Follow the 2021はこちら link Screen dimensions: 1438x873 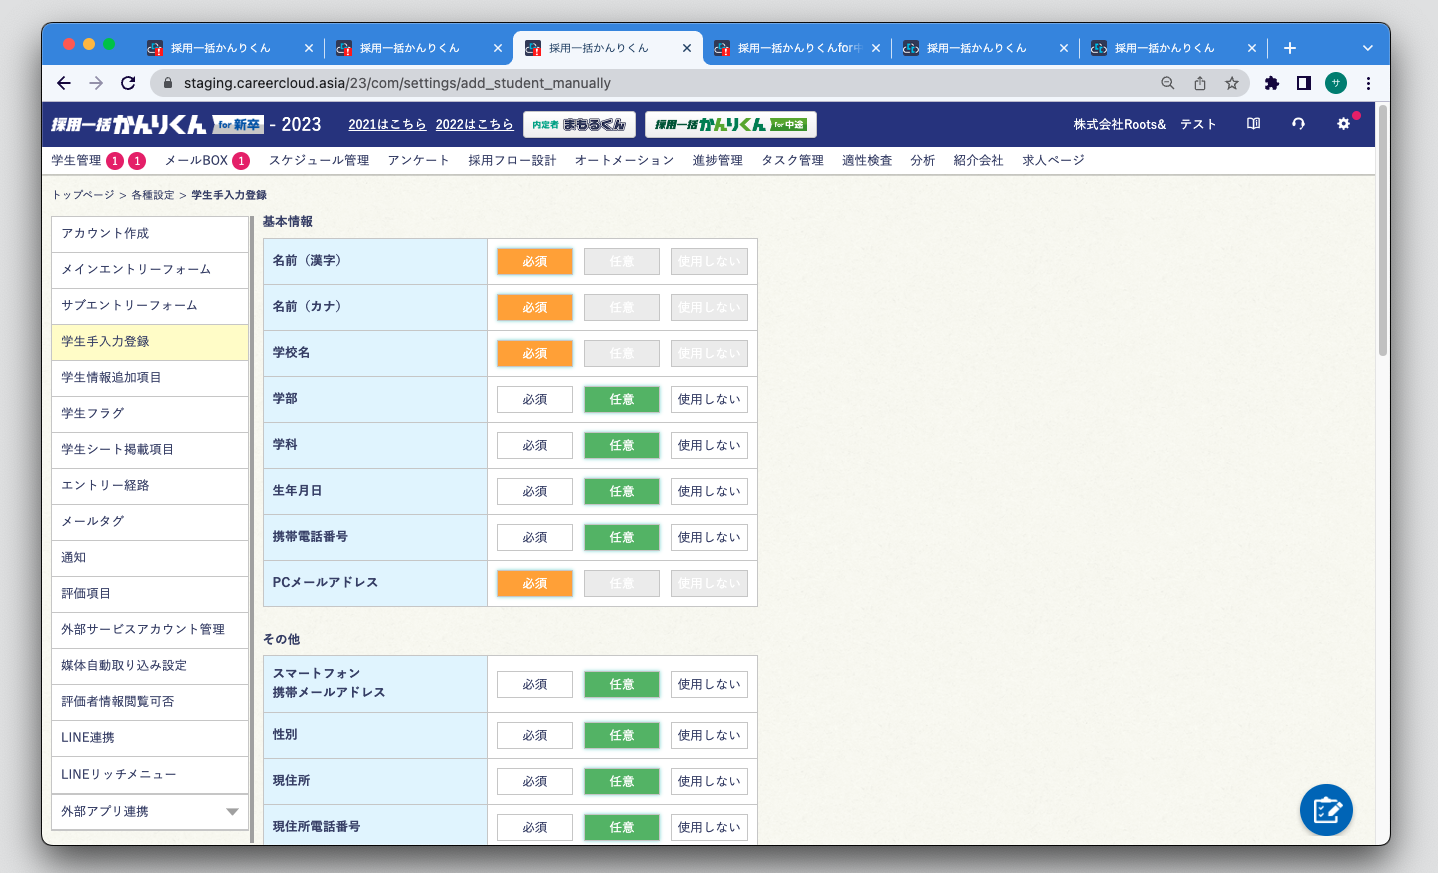click(x=387, y=125)
